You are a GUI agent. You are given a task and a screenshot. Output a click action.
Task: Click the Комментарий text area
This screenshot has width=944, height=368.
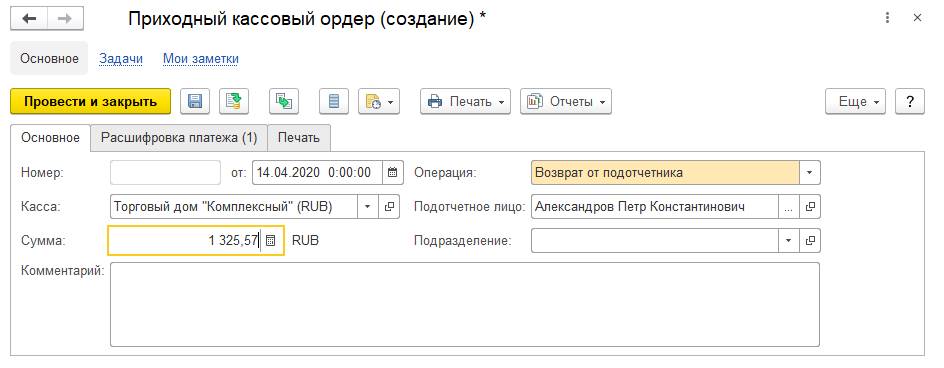pyautogui.click(x=465, y=305)
